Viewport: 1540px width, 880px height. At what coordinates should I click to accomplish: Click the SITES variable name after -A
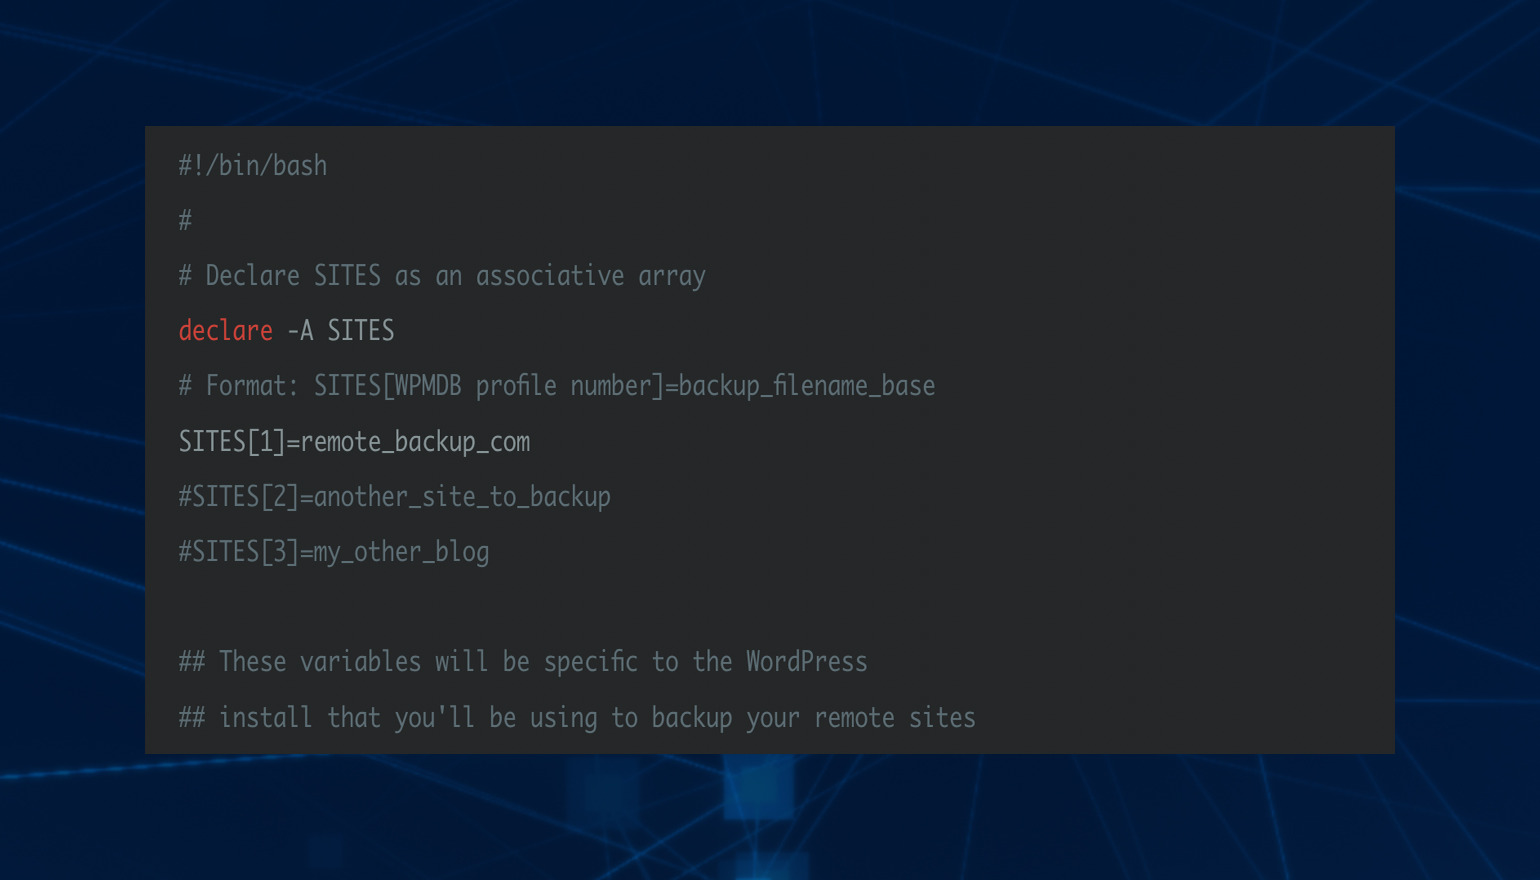click(361, 331)
